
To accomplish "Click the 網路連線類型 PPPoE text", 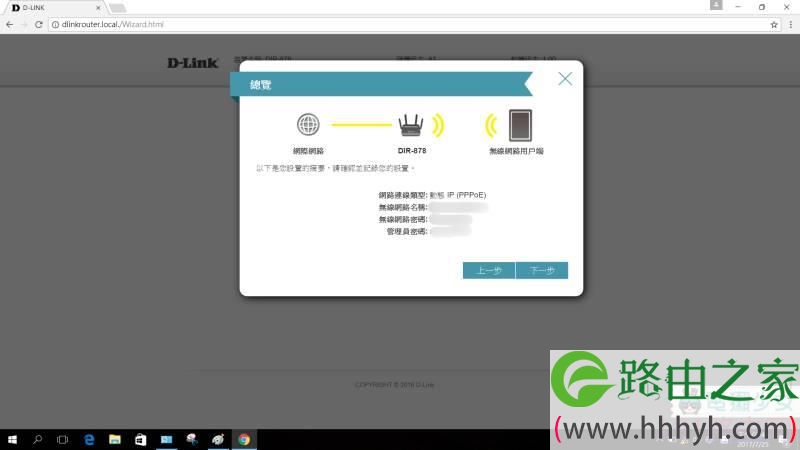I will (x=432, y=195).
